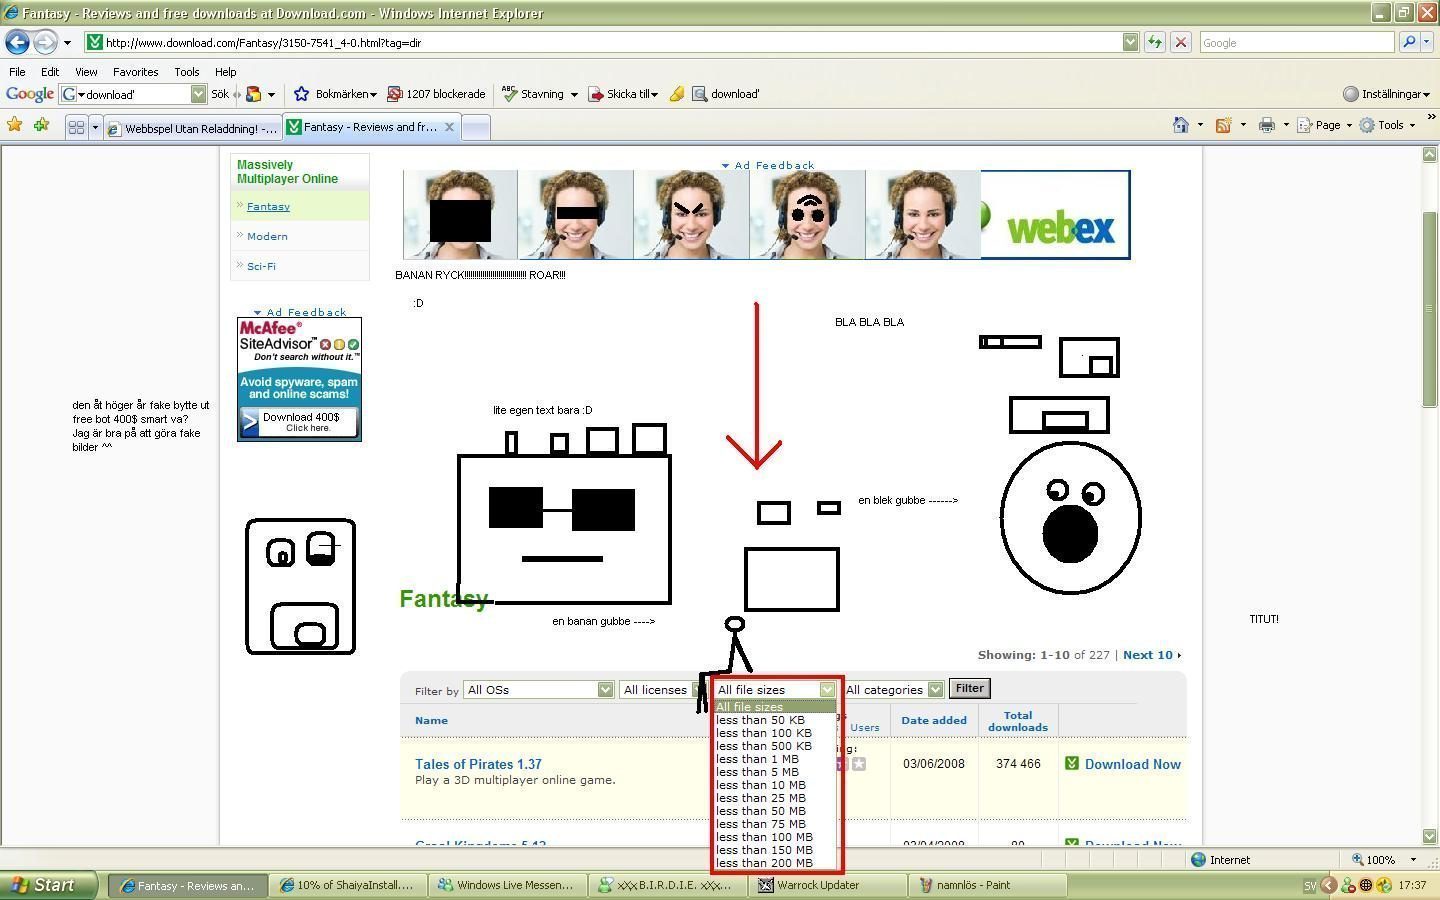Expand the address bar history dropdown
The image size is (1440, 900).
1130,42
